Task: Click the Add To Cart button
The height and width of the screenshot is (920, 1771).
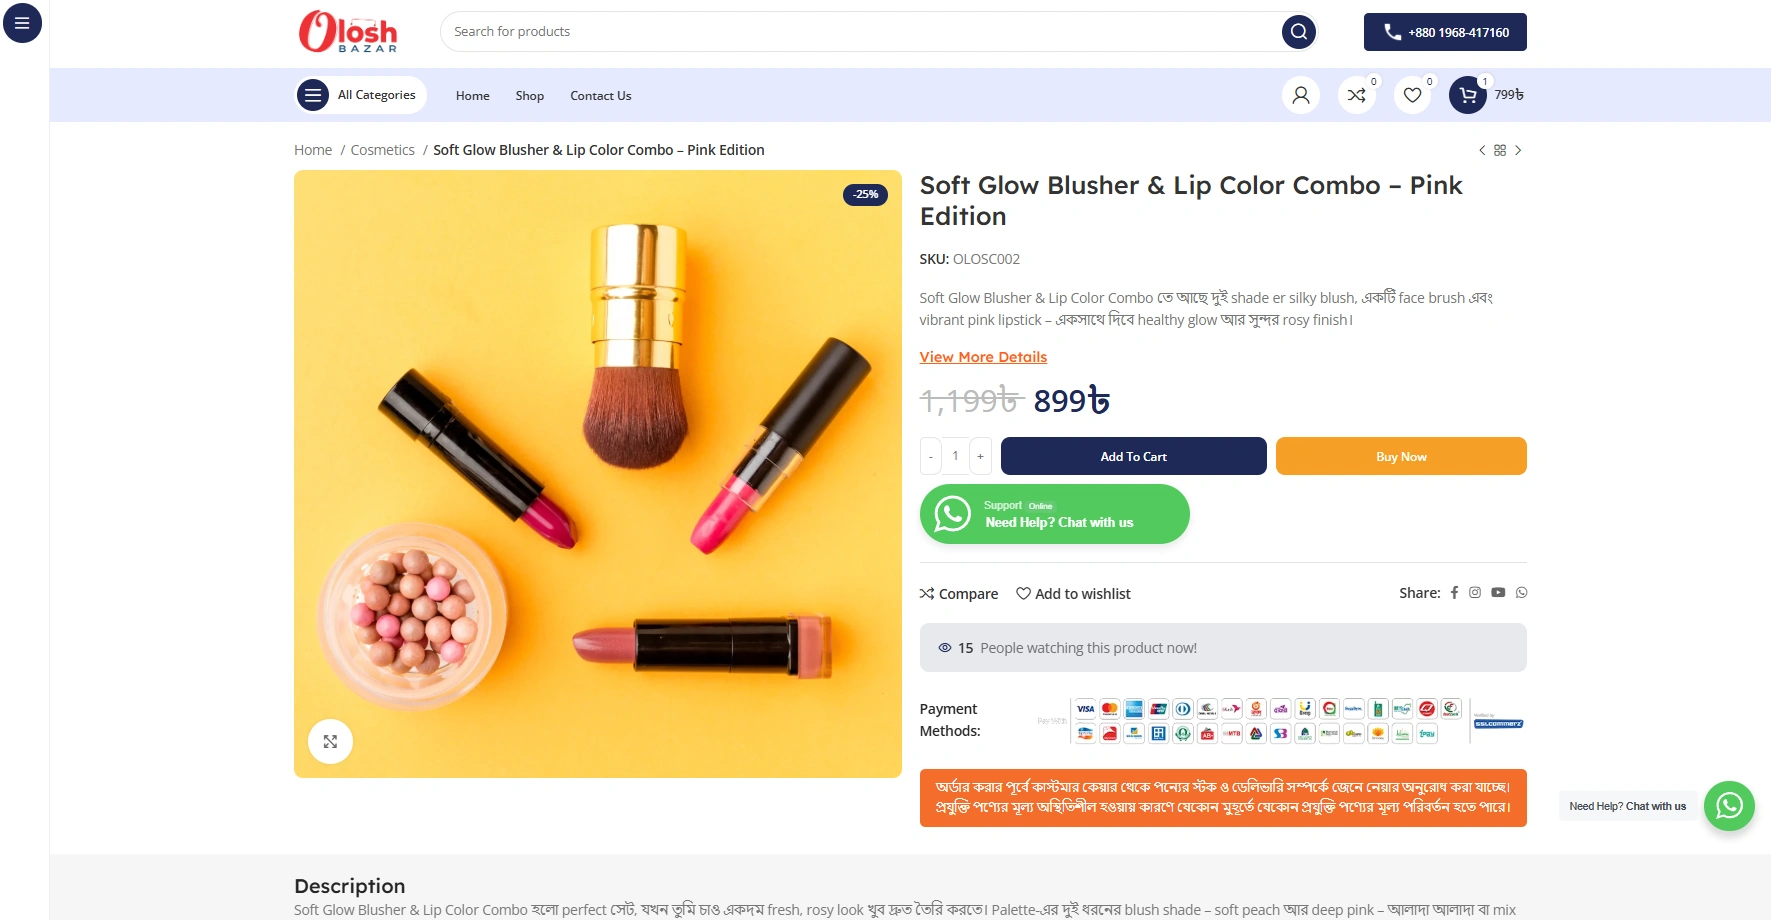Action: [x=1133, y=456]
